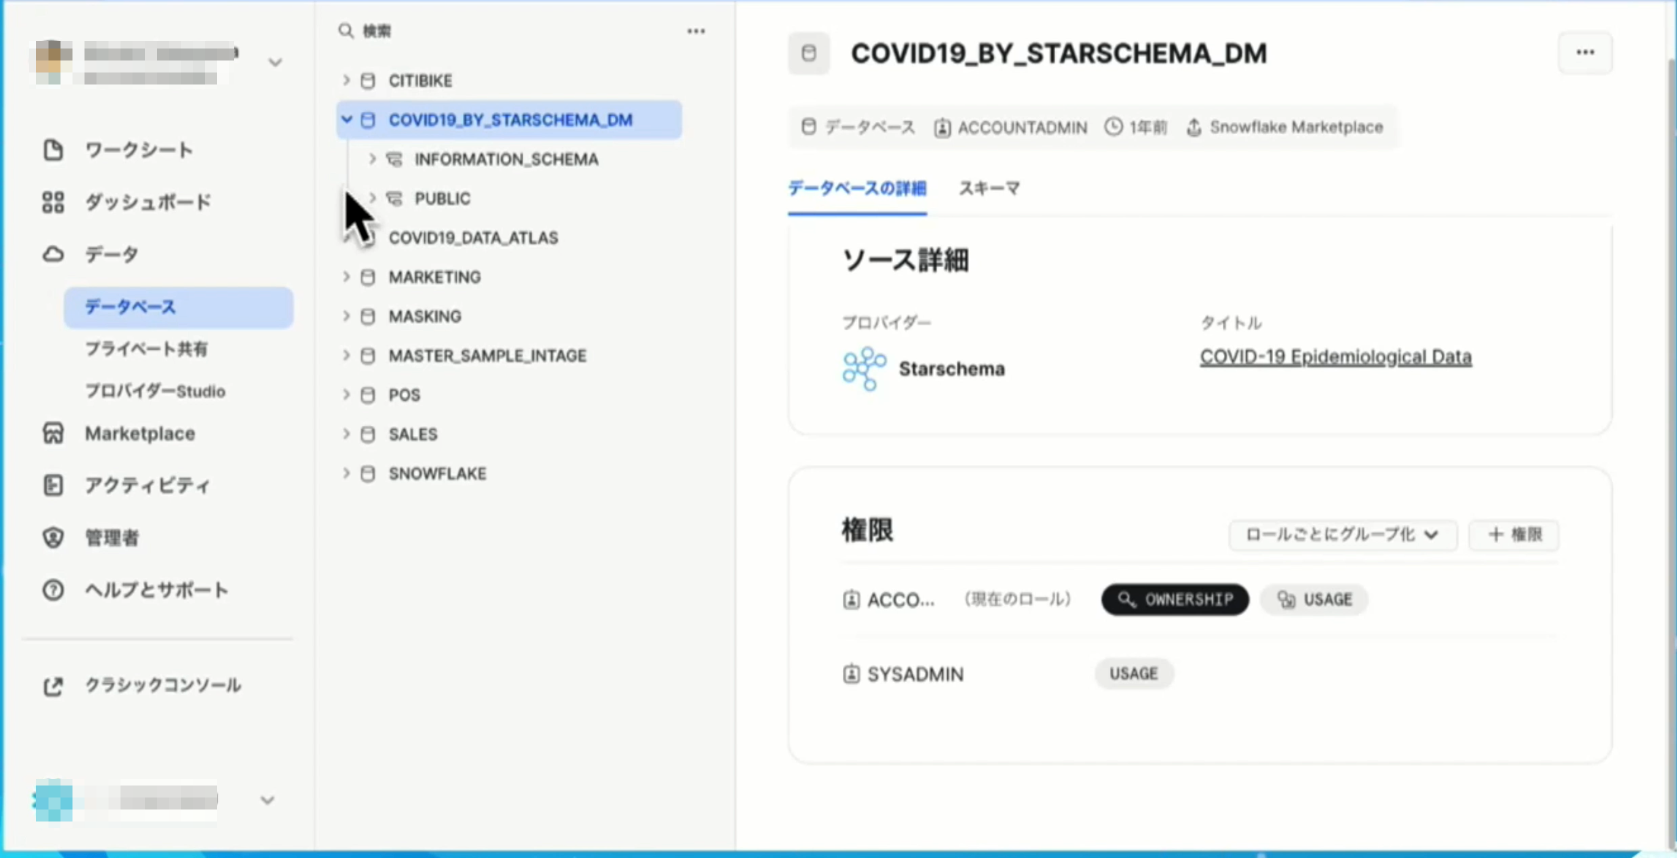The width and height of the screenshot is (1677, 858).
Task: Click MASKING database icon
Action: click(x=368, y=316)
